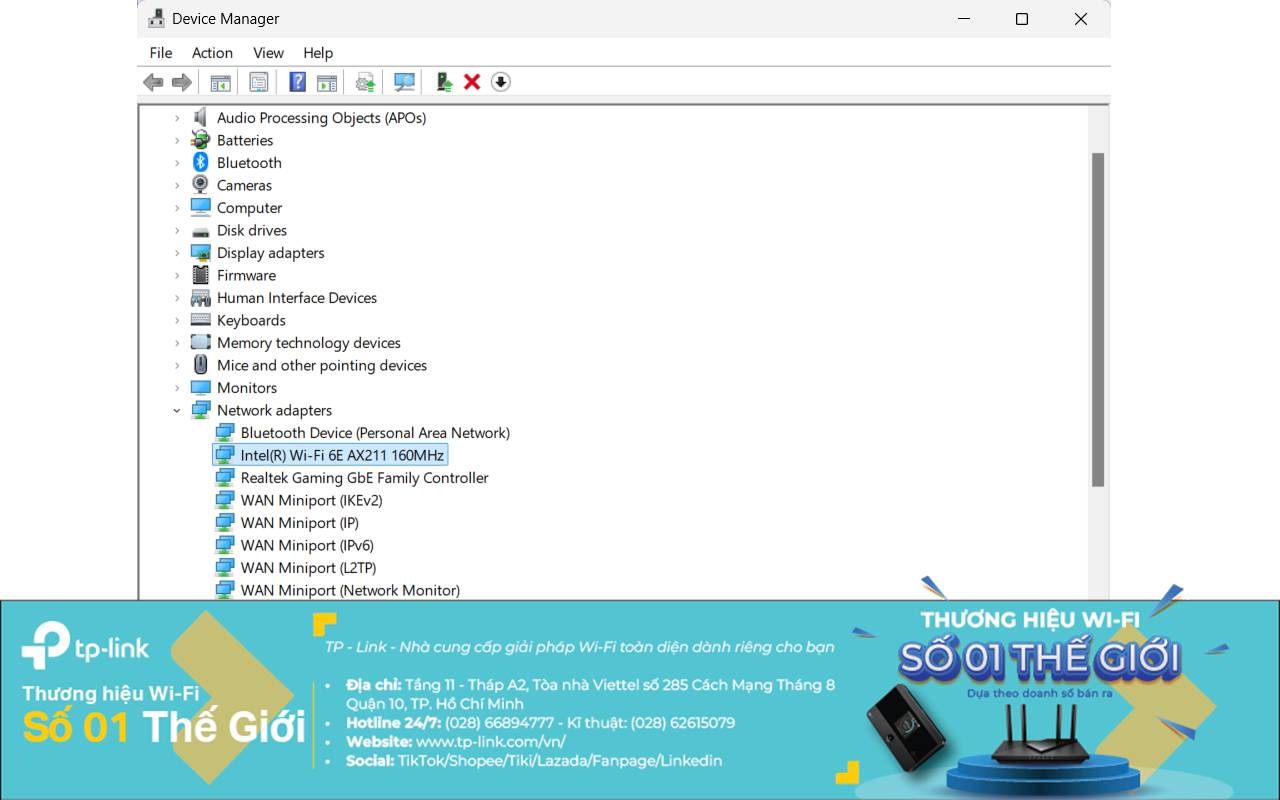
Task: Close the Device Manager window
Action: [x=1080, y=19]
